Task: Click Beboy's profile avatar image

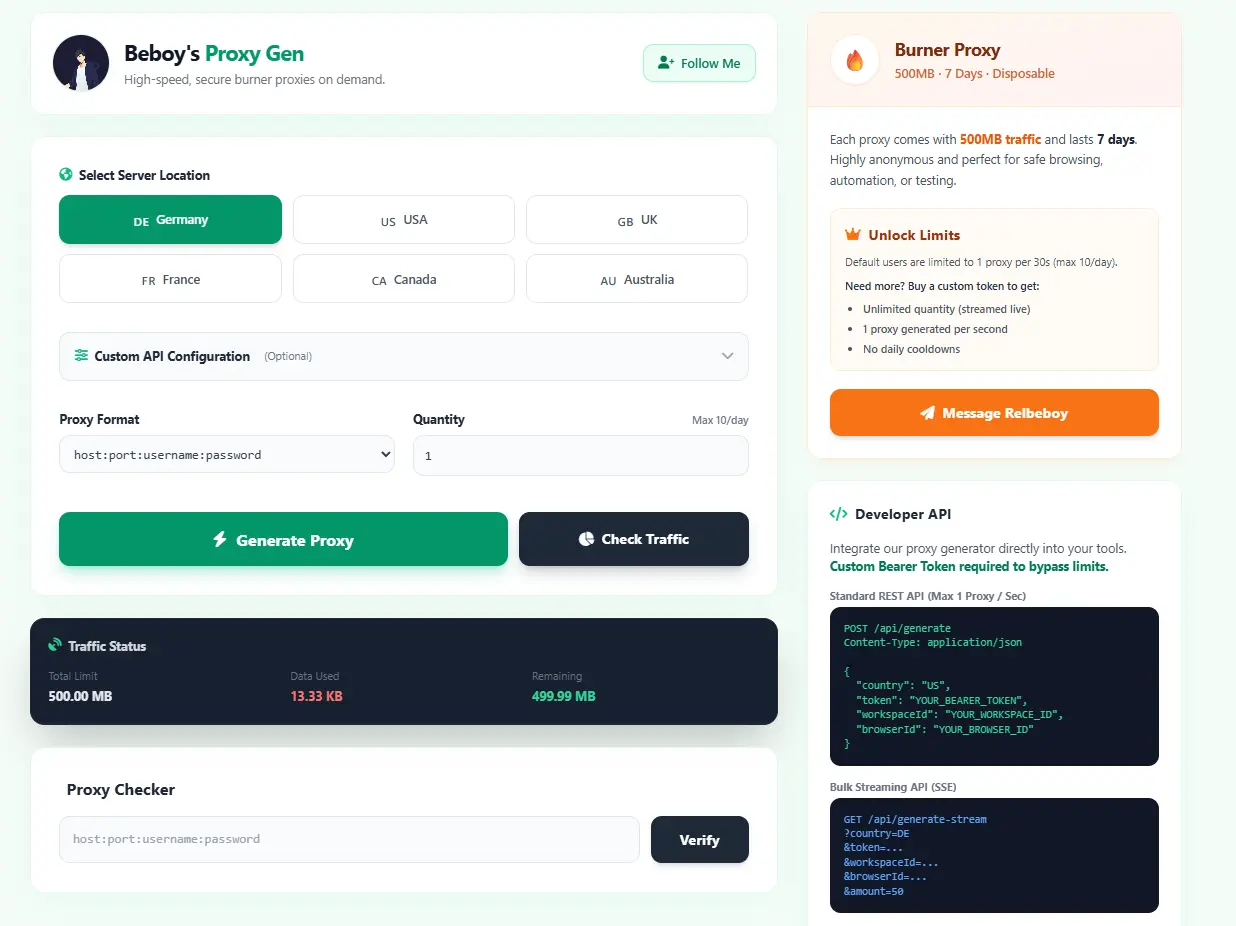Action: click(x=81, y=63)
